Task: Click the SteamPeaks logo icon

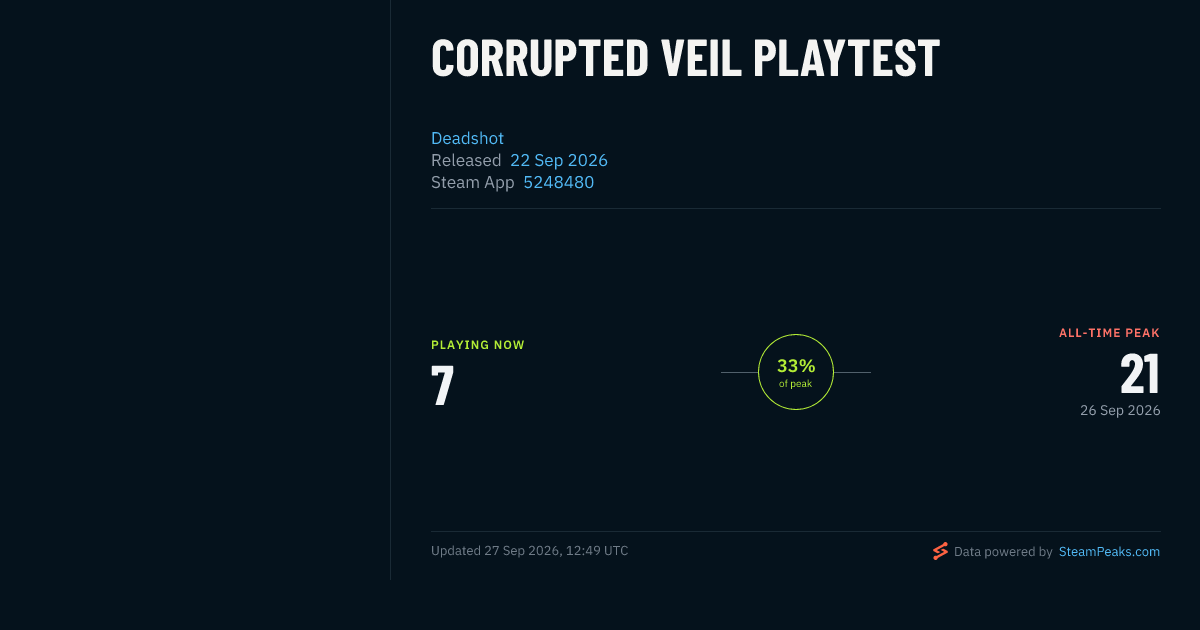Action: point(940,551)
